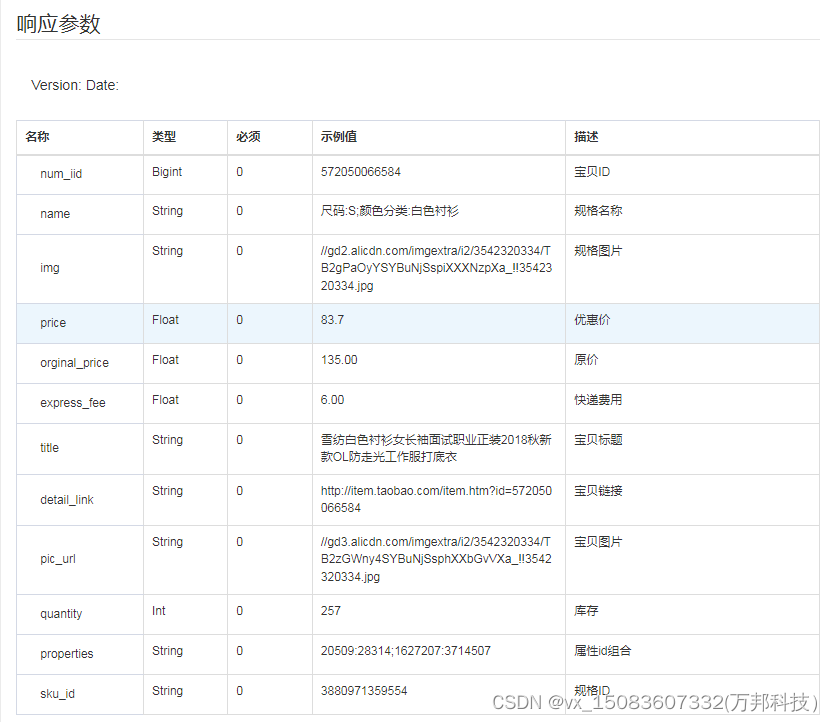Click the 雪纺白色衬衫 title example value
This screenshot has height=722, width=833.
(436, 448)
